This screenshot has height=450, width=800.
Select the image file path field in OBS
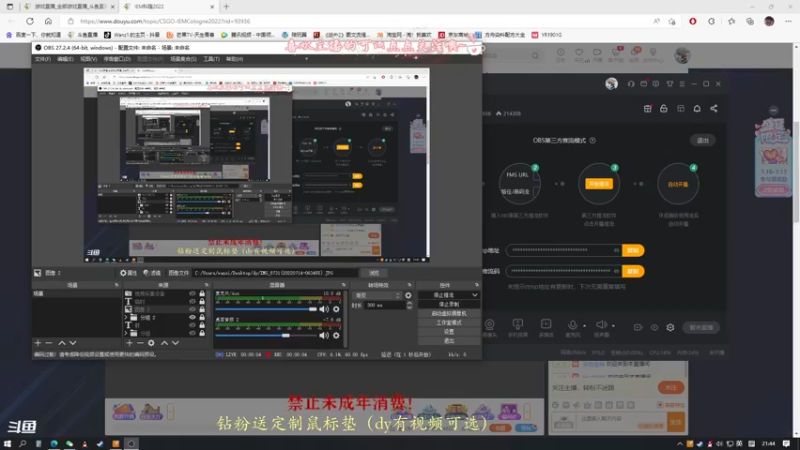pos(274,273)
